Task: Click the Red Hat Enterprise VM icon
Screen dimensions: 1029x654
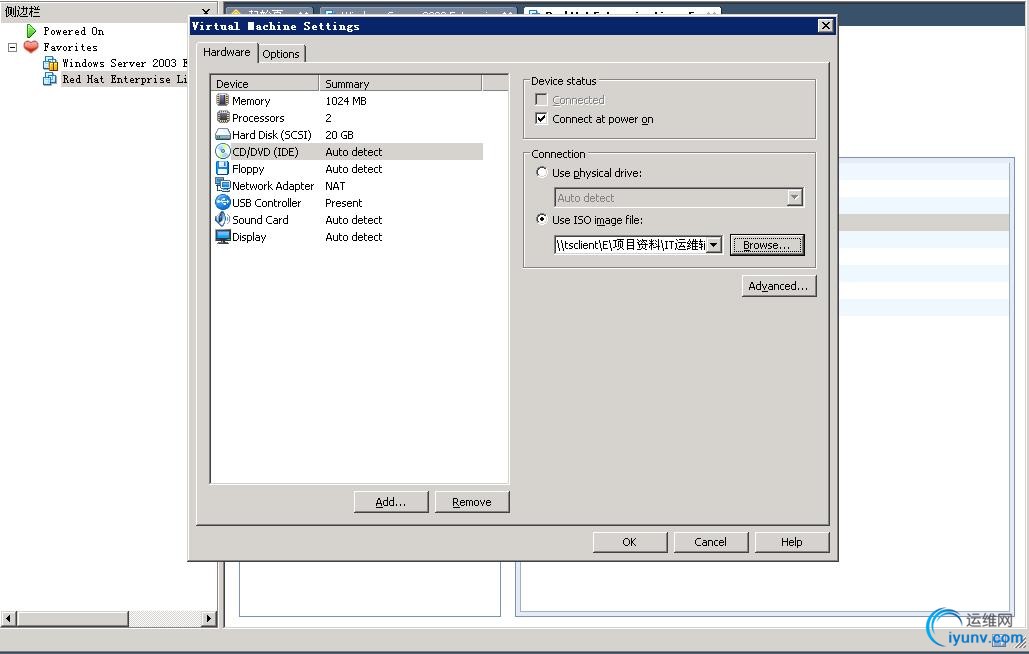Action: [x=50, y=79]
